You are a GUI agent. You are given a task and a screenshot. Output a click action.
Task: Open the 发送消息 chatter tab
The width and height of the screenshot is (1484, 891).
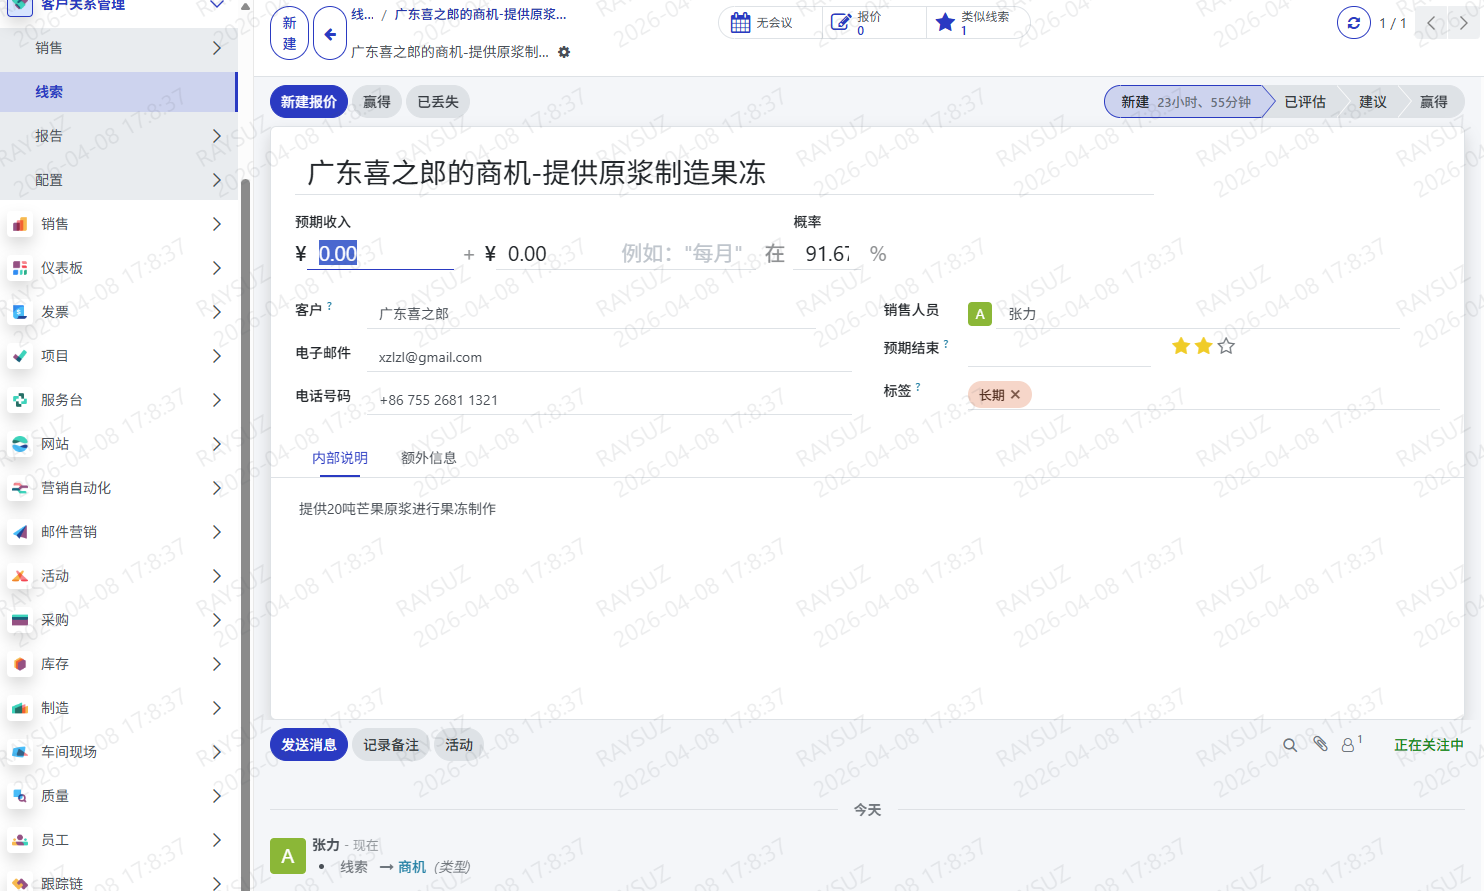click(x=309, y=745)
